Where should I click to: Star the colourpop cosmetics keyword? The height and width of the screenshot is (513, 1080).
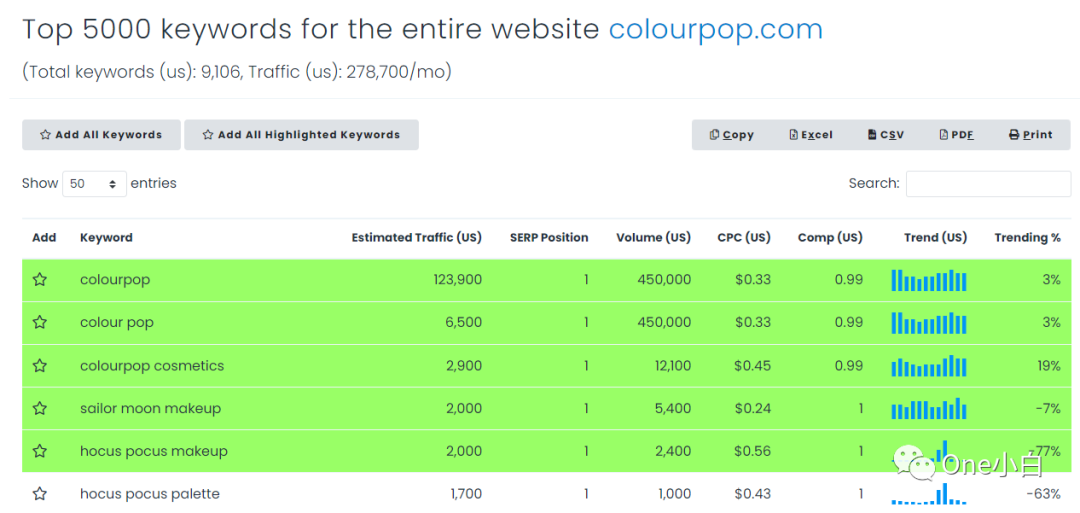40,366
